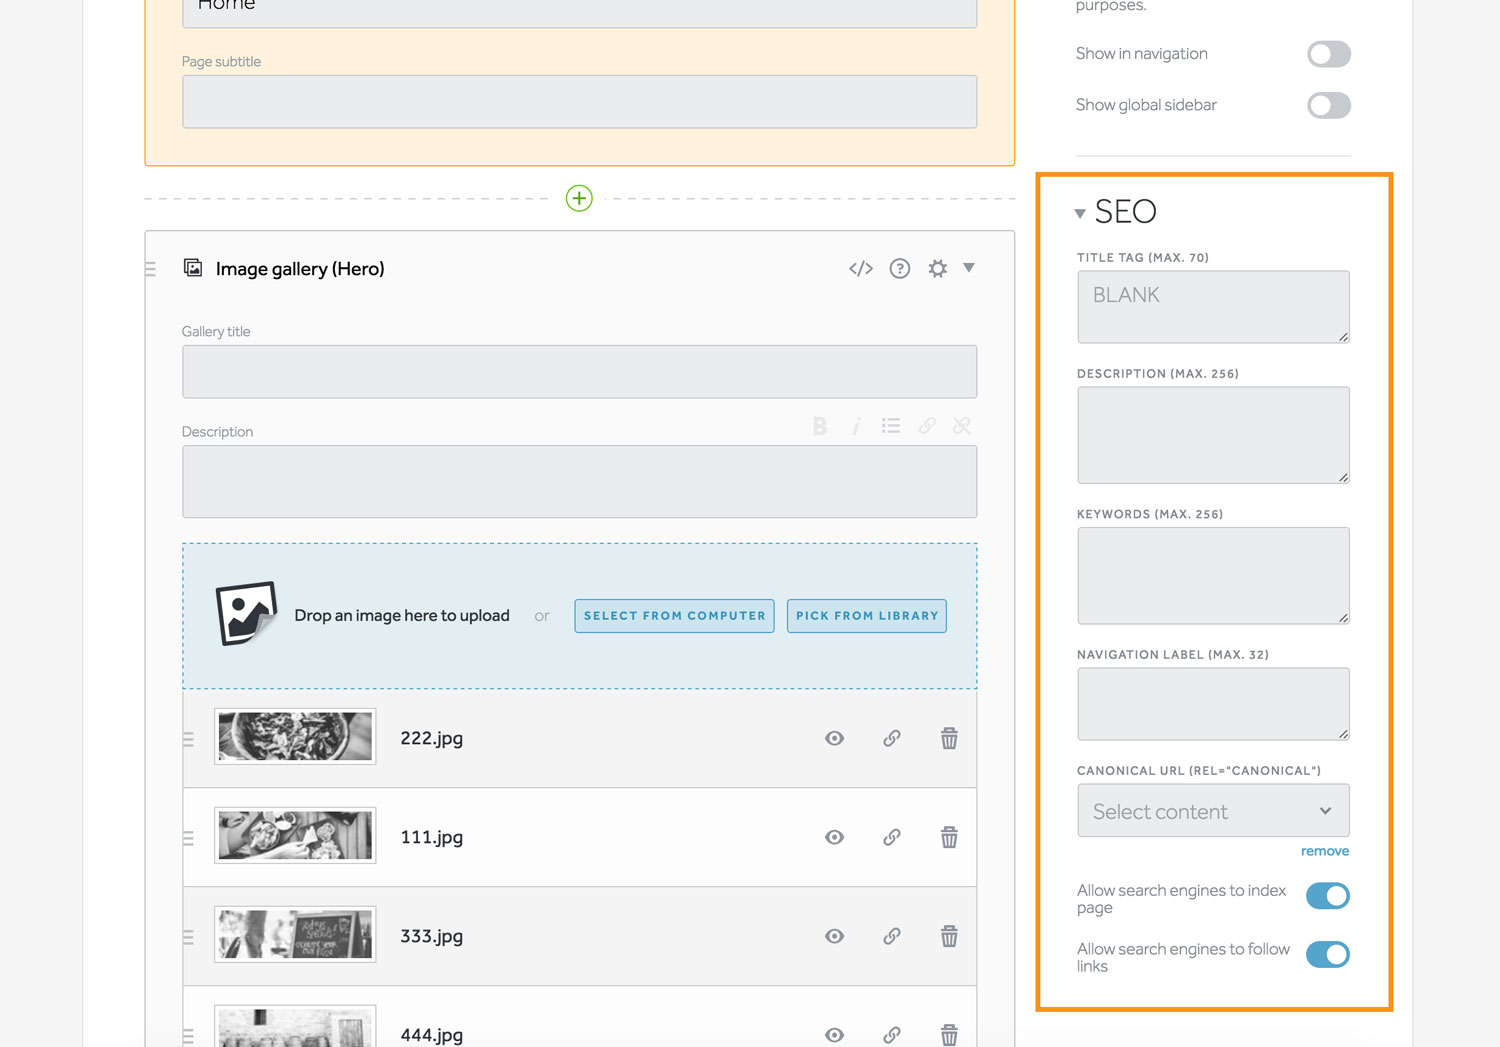
Task: Insert bullet list in Description toolbar
Action: pyautogui.click(x=891, y=426)
